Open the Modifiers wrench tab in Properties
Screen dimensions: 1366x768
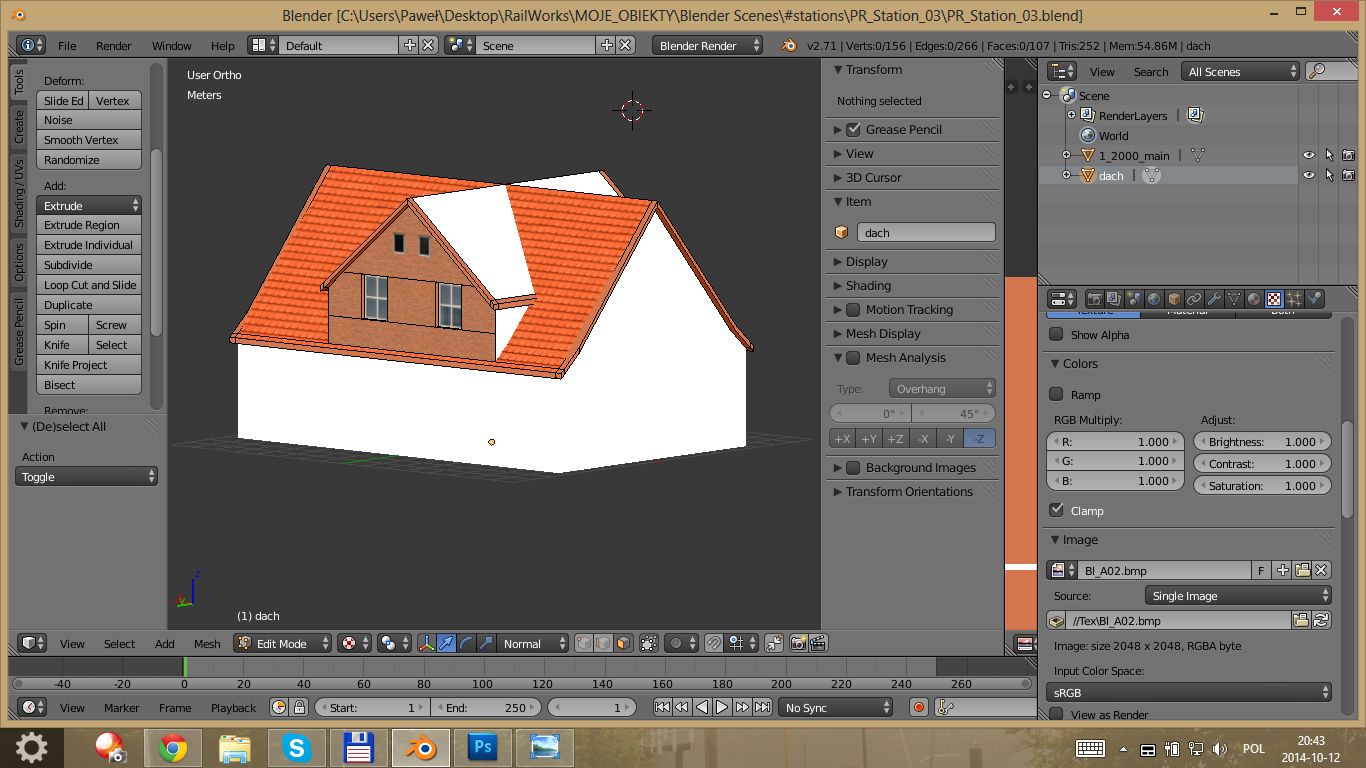coord(1214,299)
